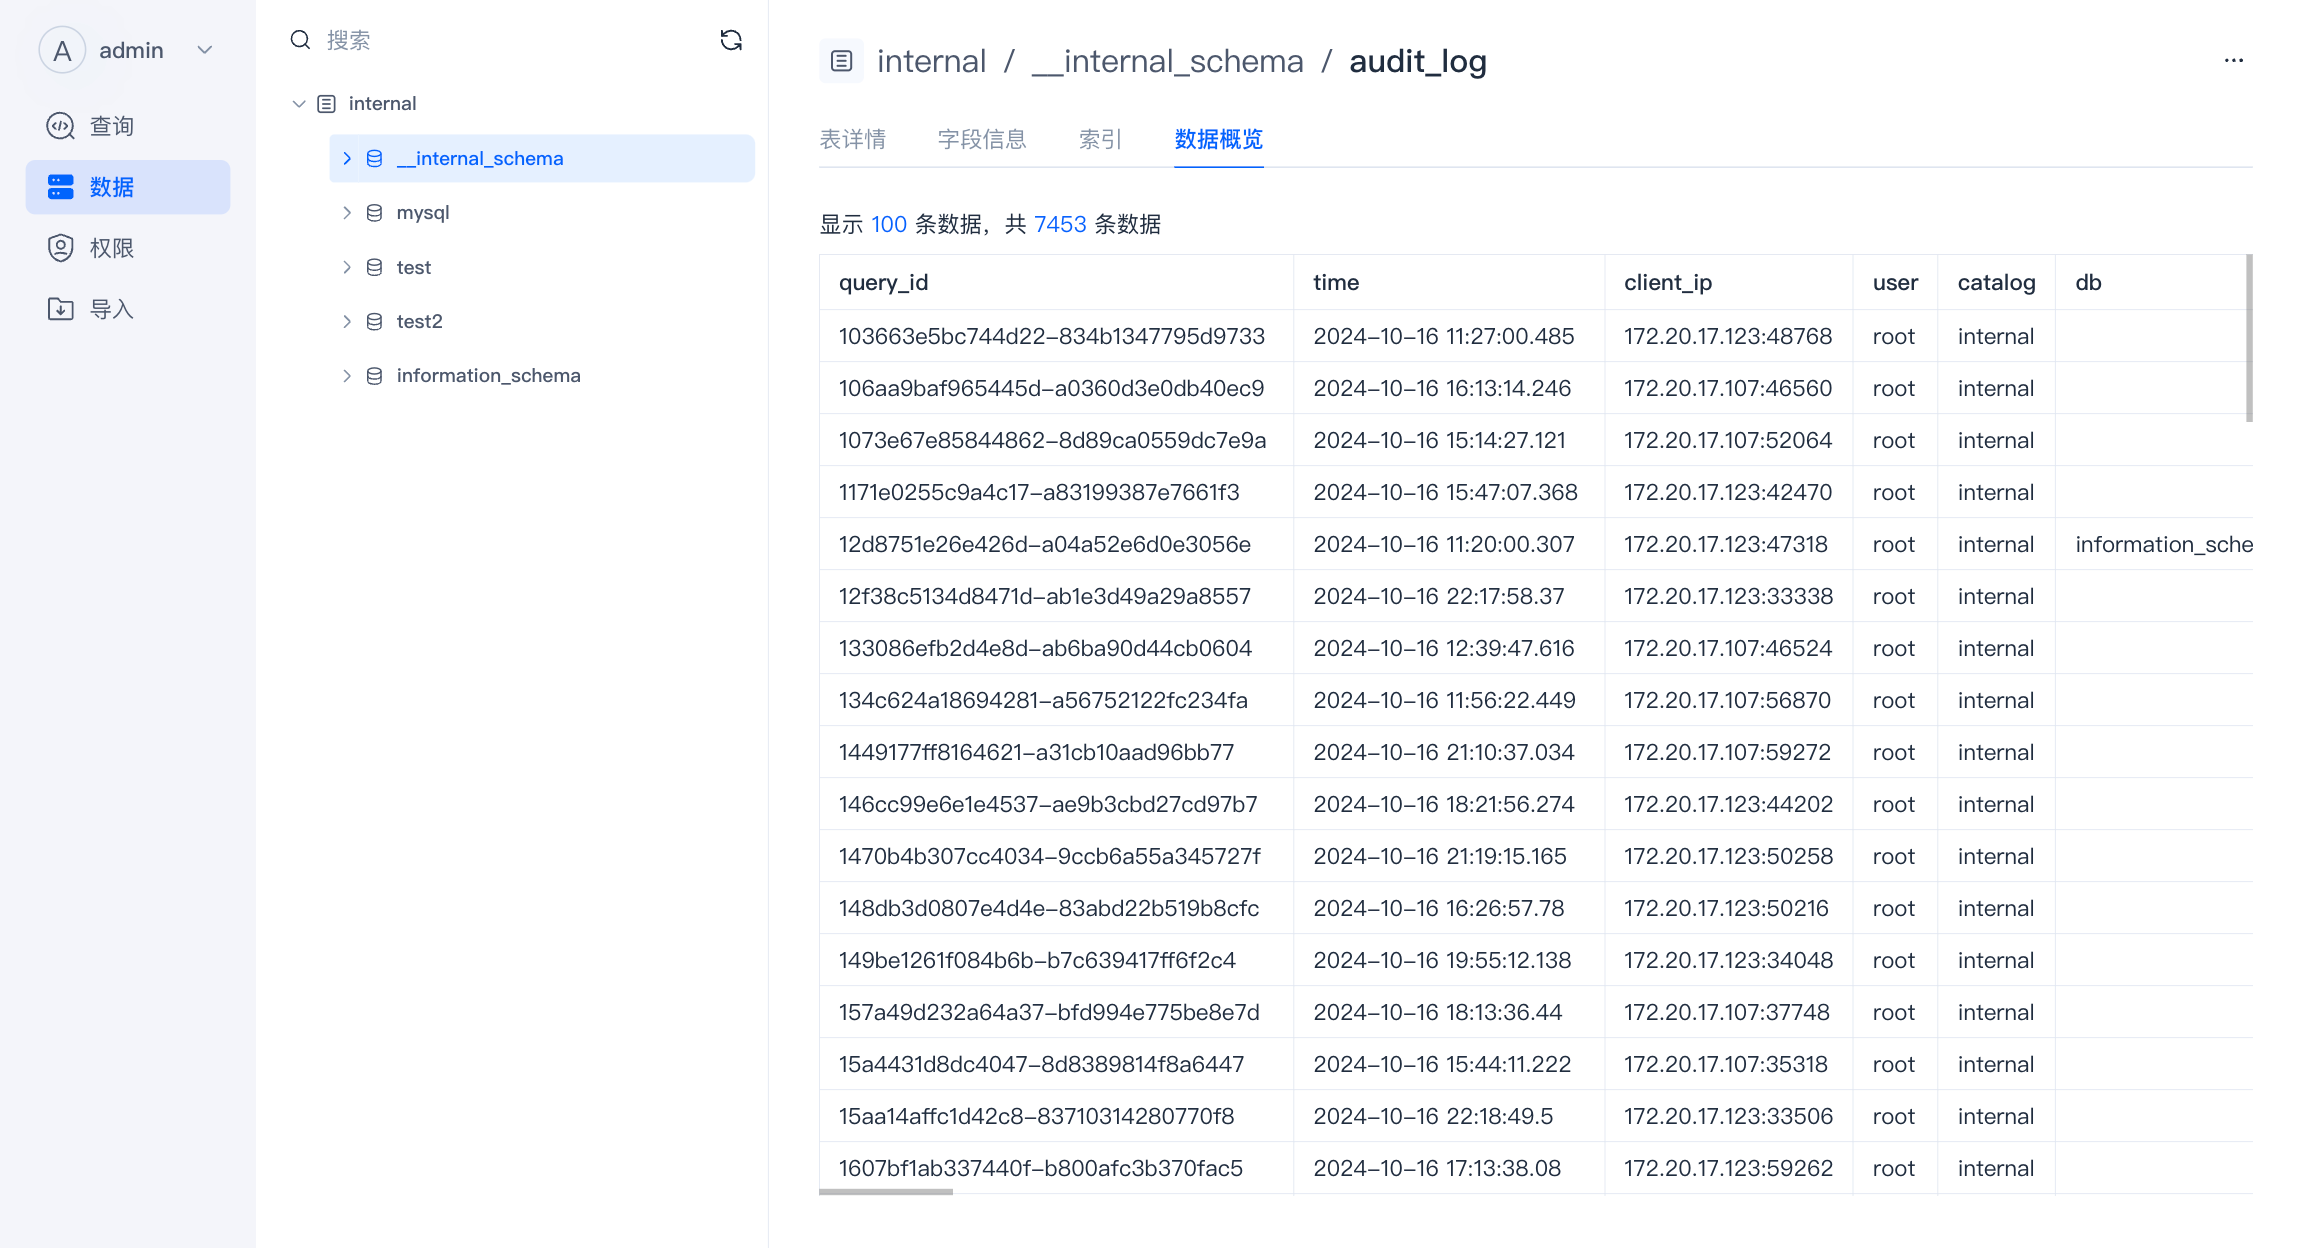Image resolution: width=2304 pixels, height=1248 pixels.
Task: Expand the __internal_schema database node
Action: (x=347, y=159)
